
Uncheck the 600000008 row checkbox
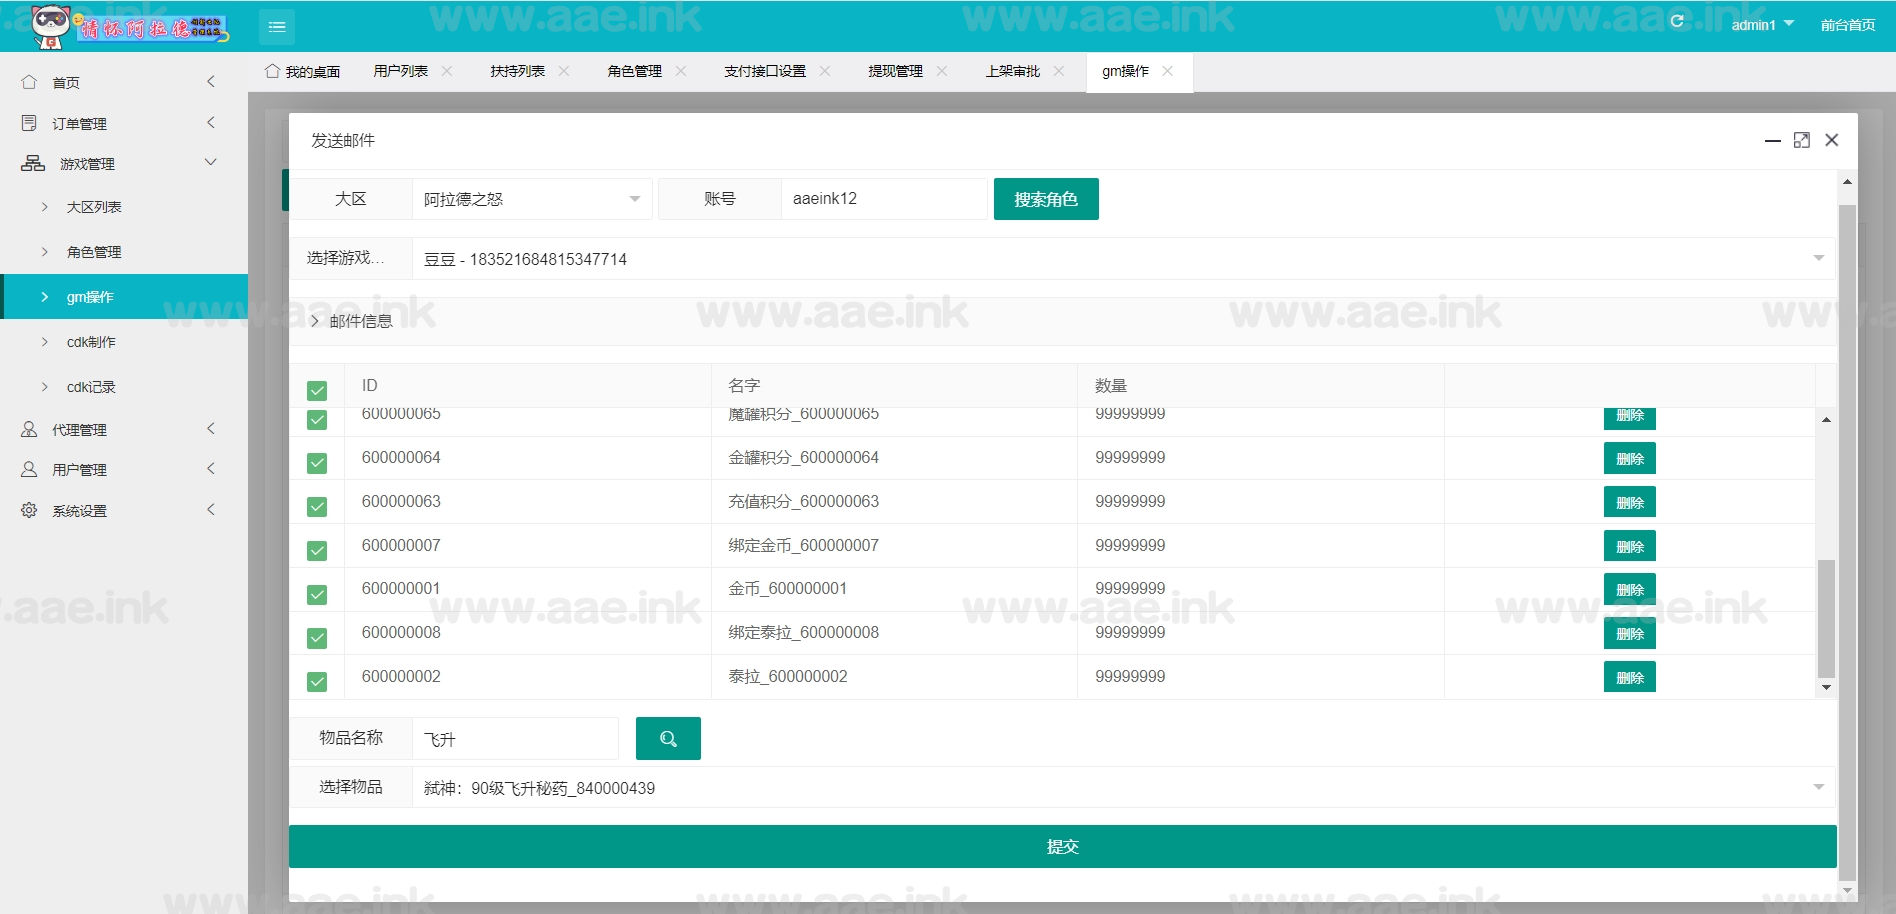[317, 638]
